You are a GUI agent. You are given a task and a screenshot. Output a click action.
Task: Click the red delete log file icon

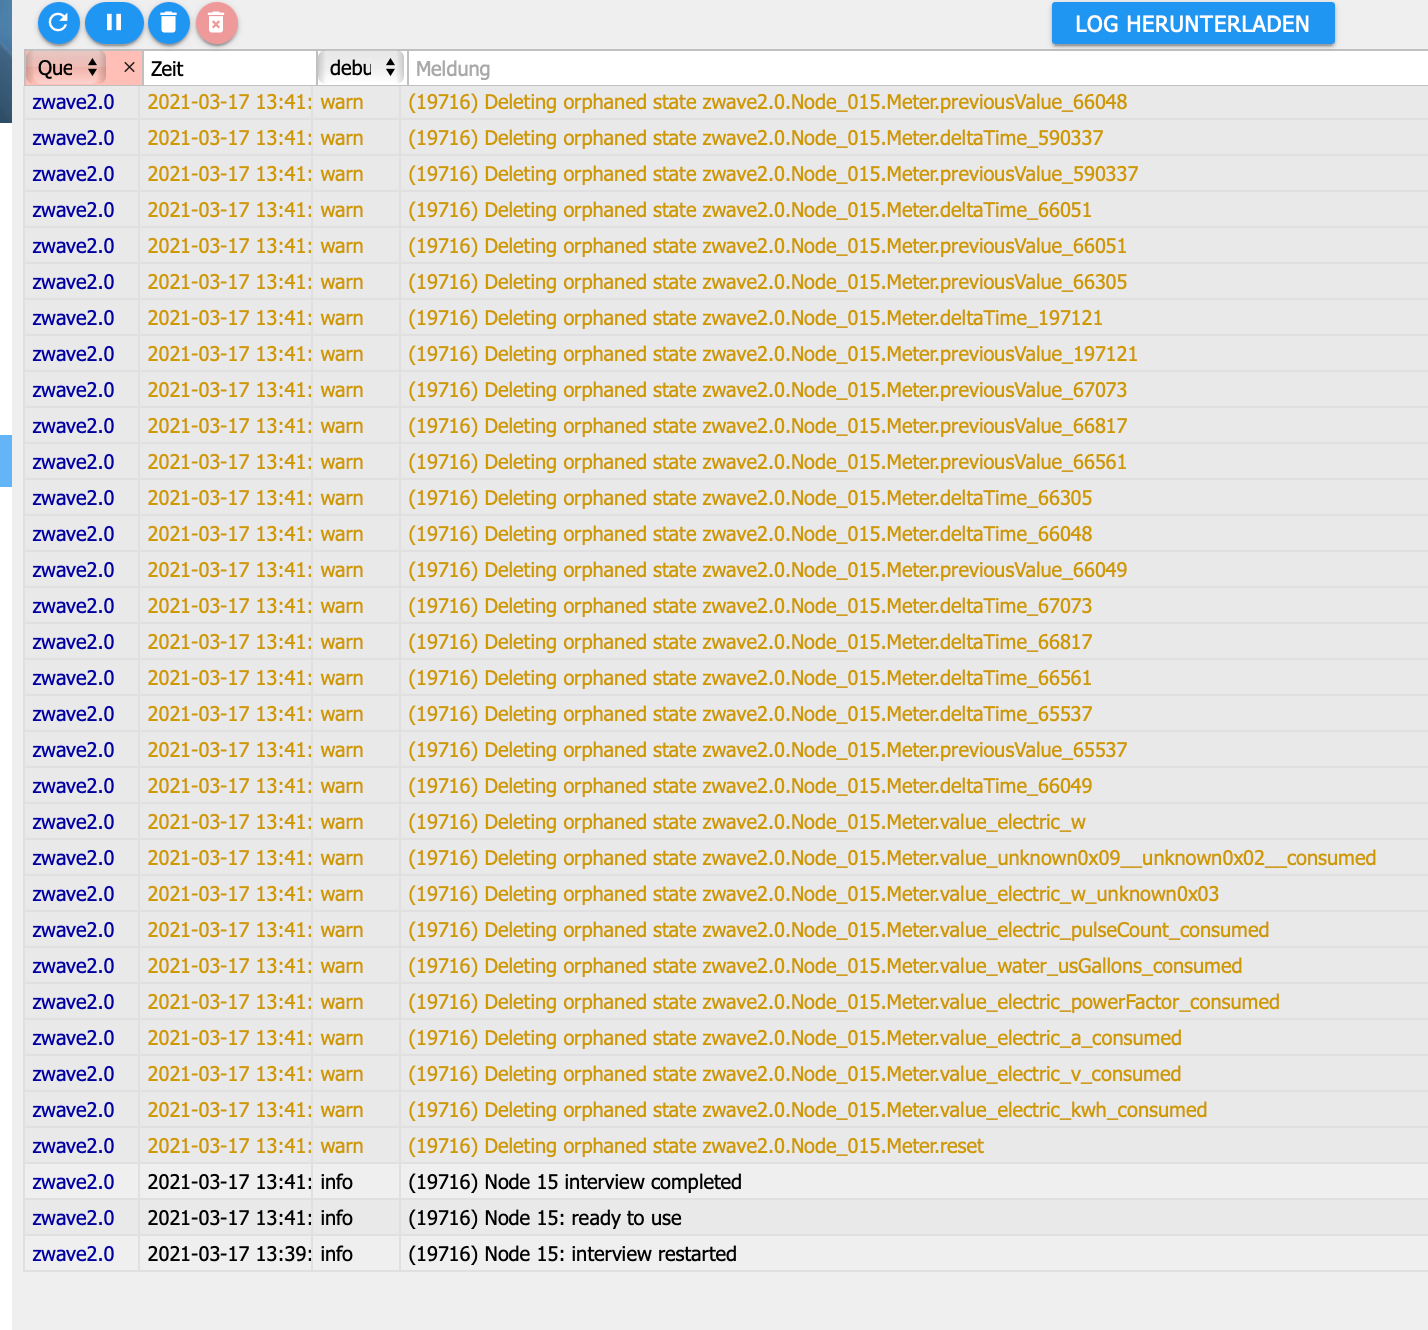216,23
